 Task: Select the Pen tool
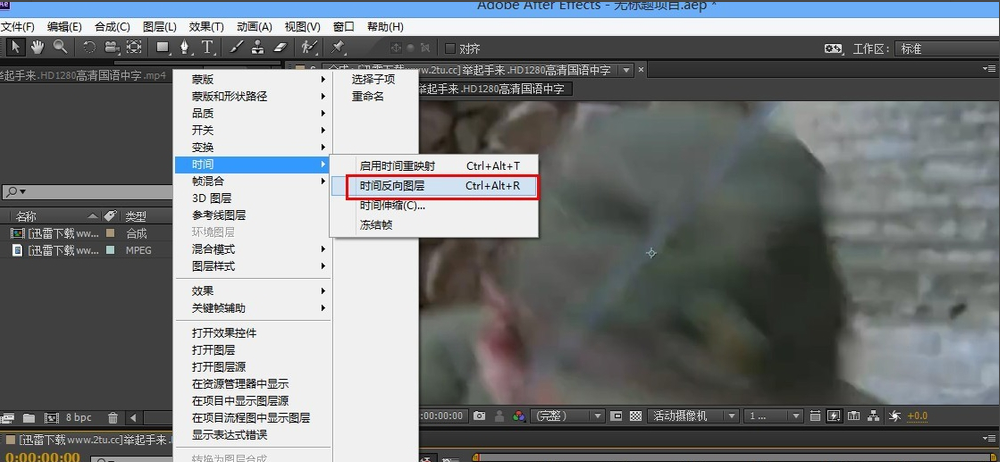[185, 47]
